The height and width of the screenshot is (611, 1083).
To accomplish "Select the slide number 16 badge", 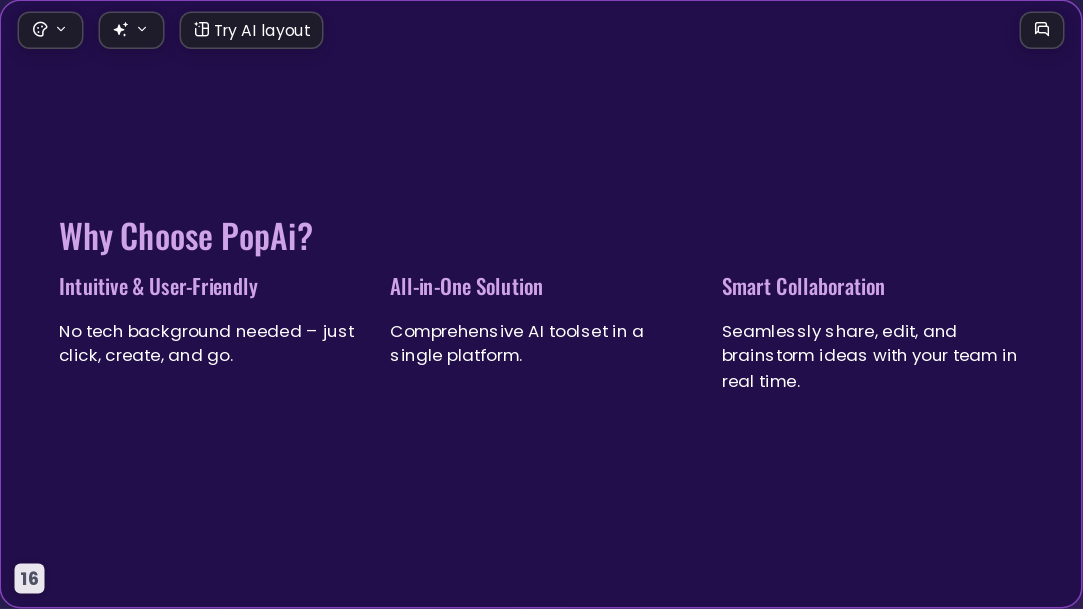I will (30, 579).
